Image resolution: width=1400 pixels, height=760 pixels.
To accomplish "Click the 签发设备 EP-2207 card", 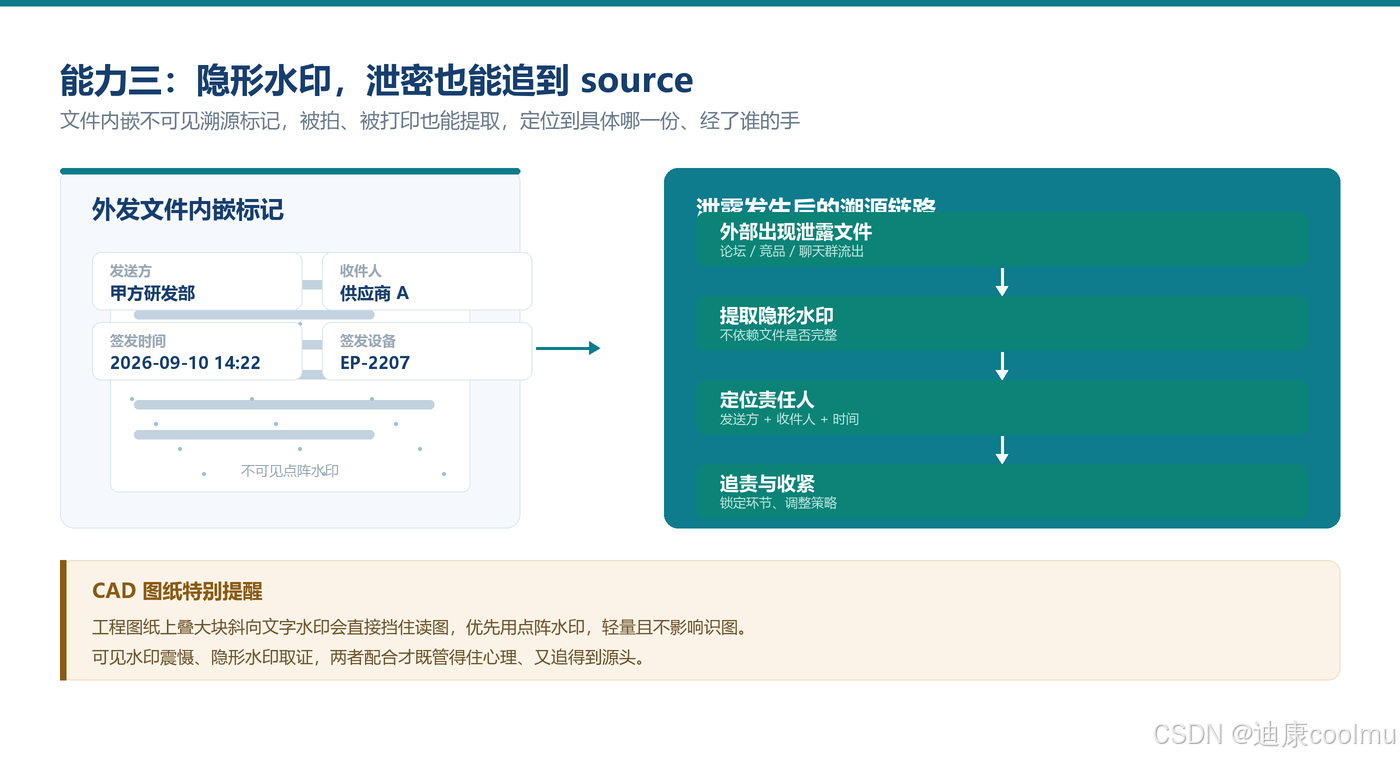I will click(427, 351).
